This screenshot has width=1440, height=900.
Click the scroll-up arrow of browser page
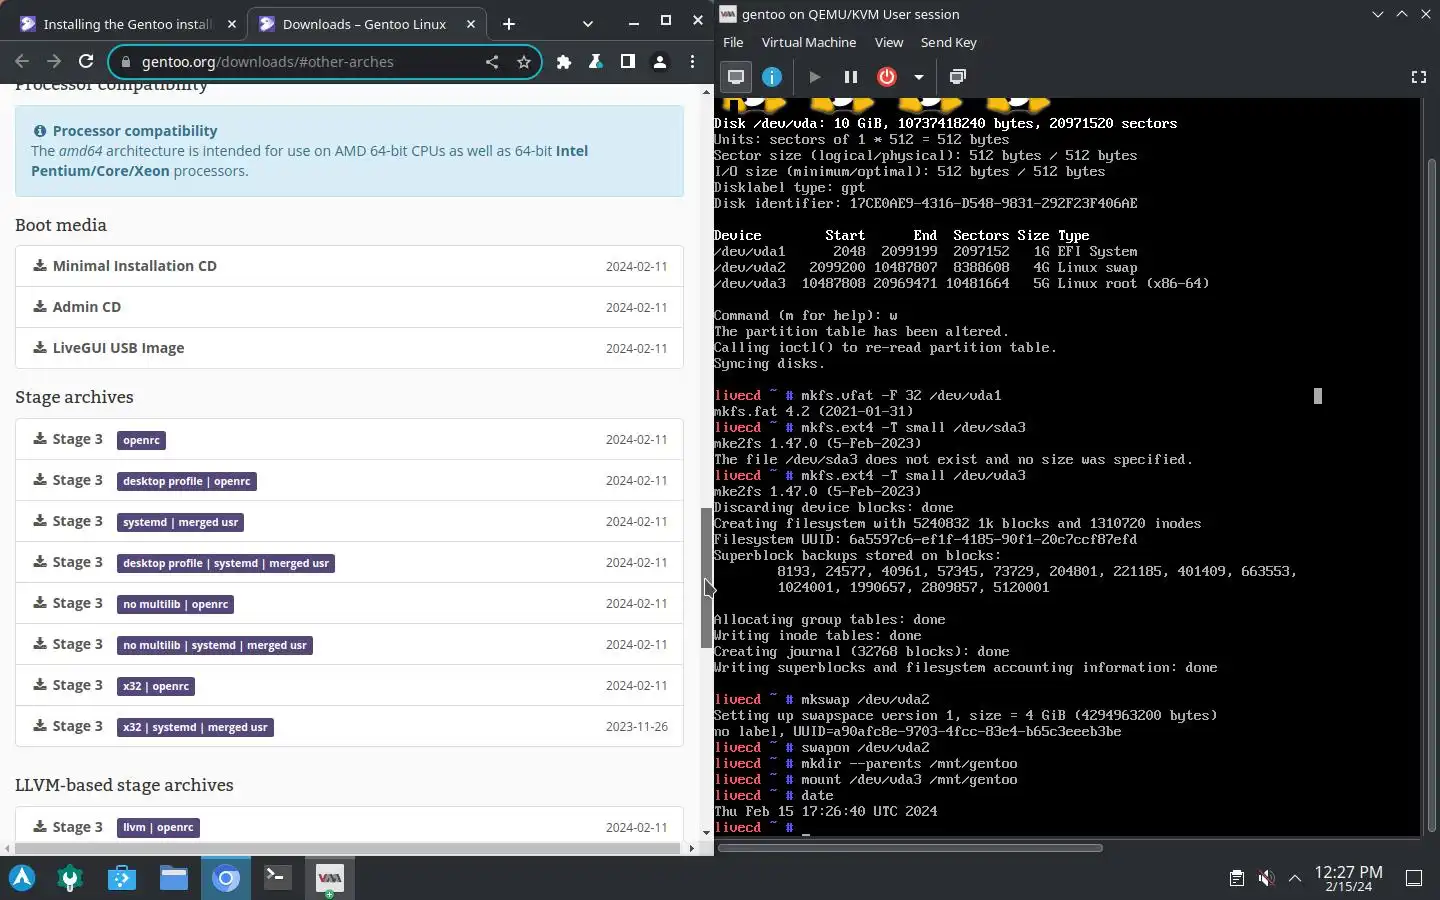706,91
